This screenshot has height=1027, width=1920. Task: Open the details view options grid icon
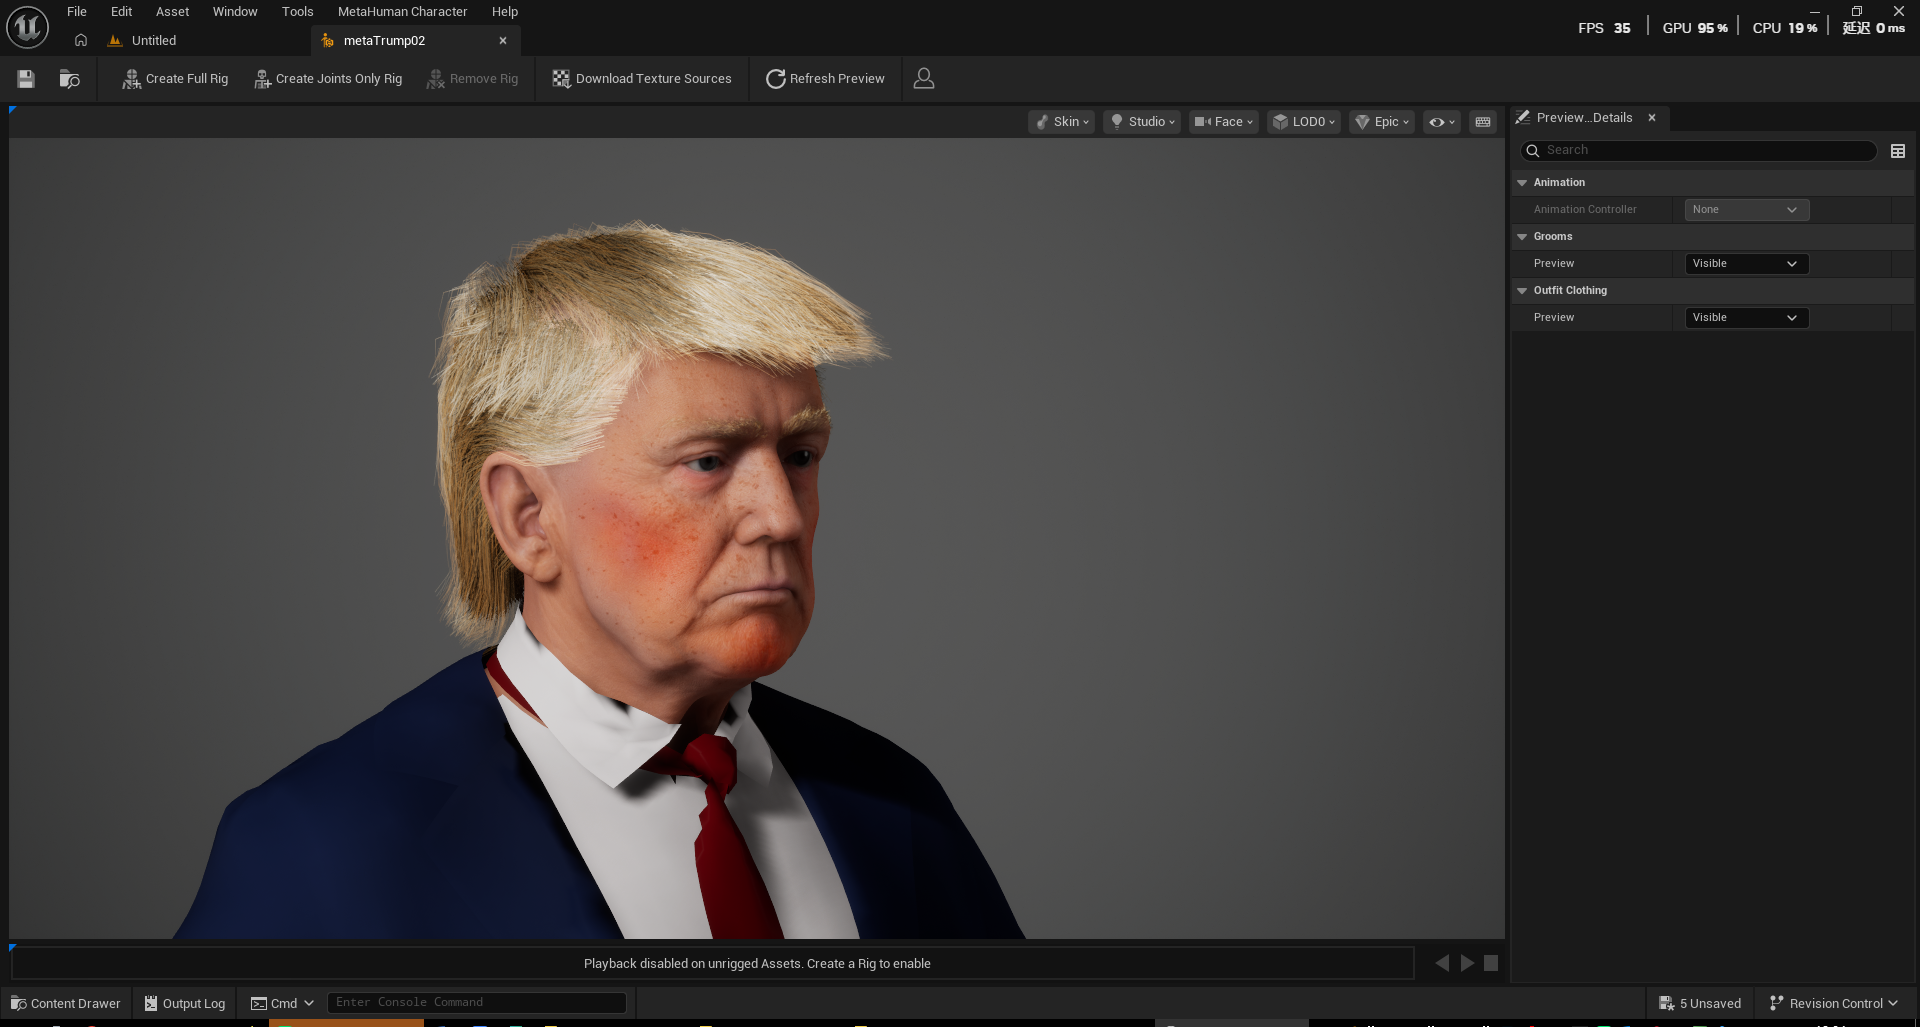click(x=1898, y=151)
